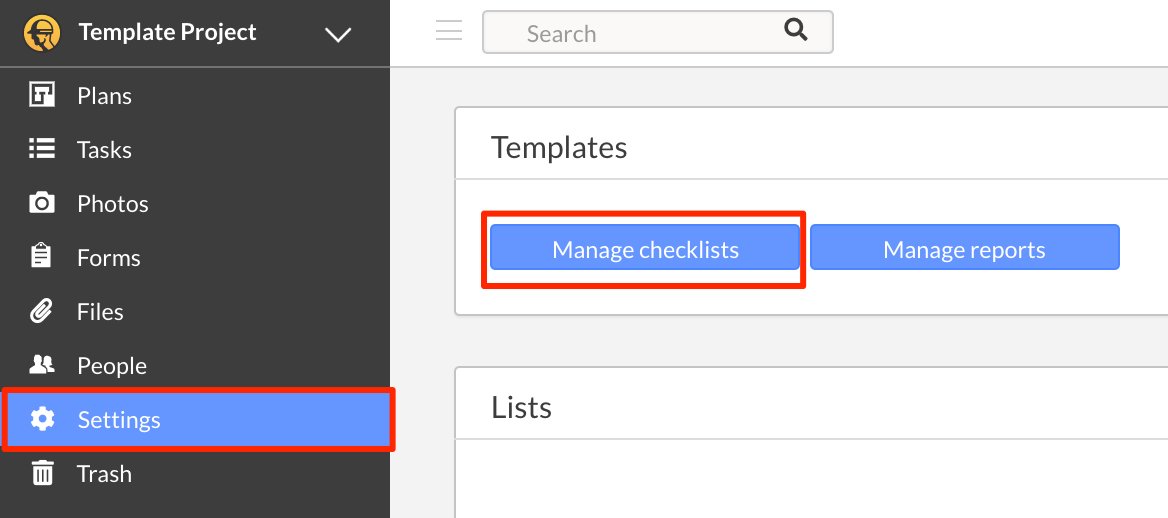Image resolution: width=1168 pixels, height=518 pixels.
Task: Click the Settings gear icon
Action: click(x=42, y=420)
